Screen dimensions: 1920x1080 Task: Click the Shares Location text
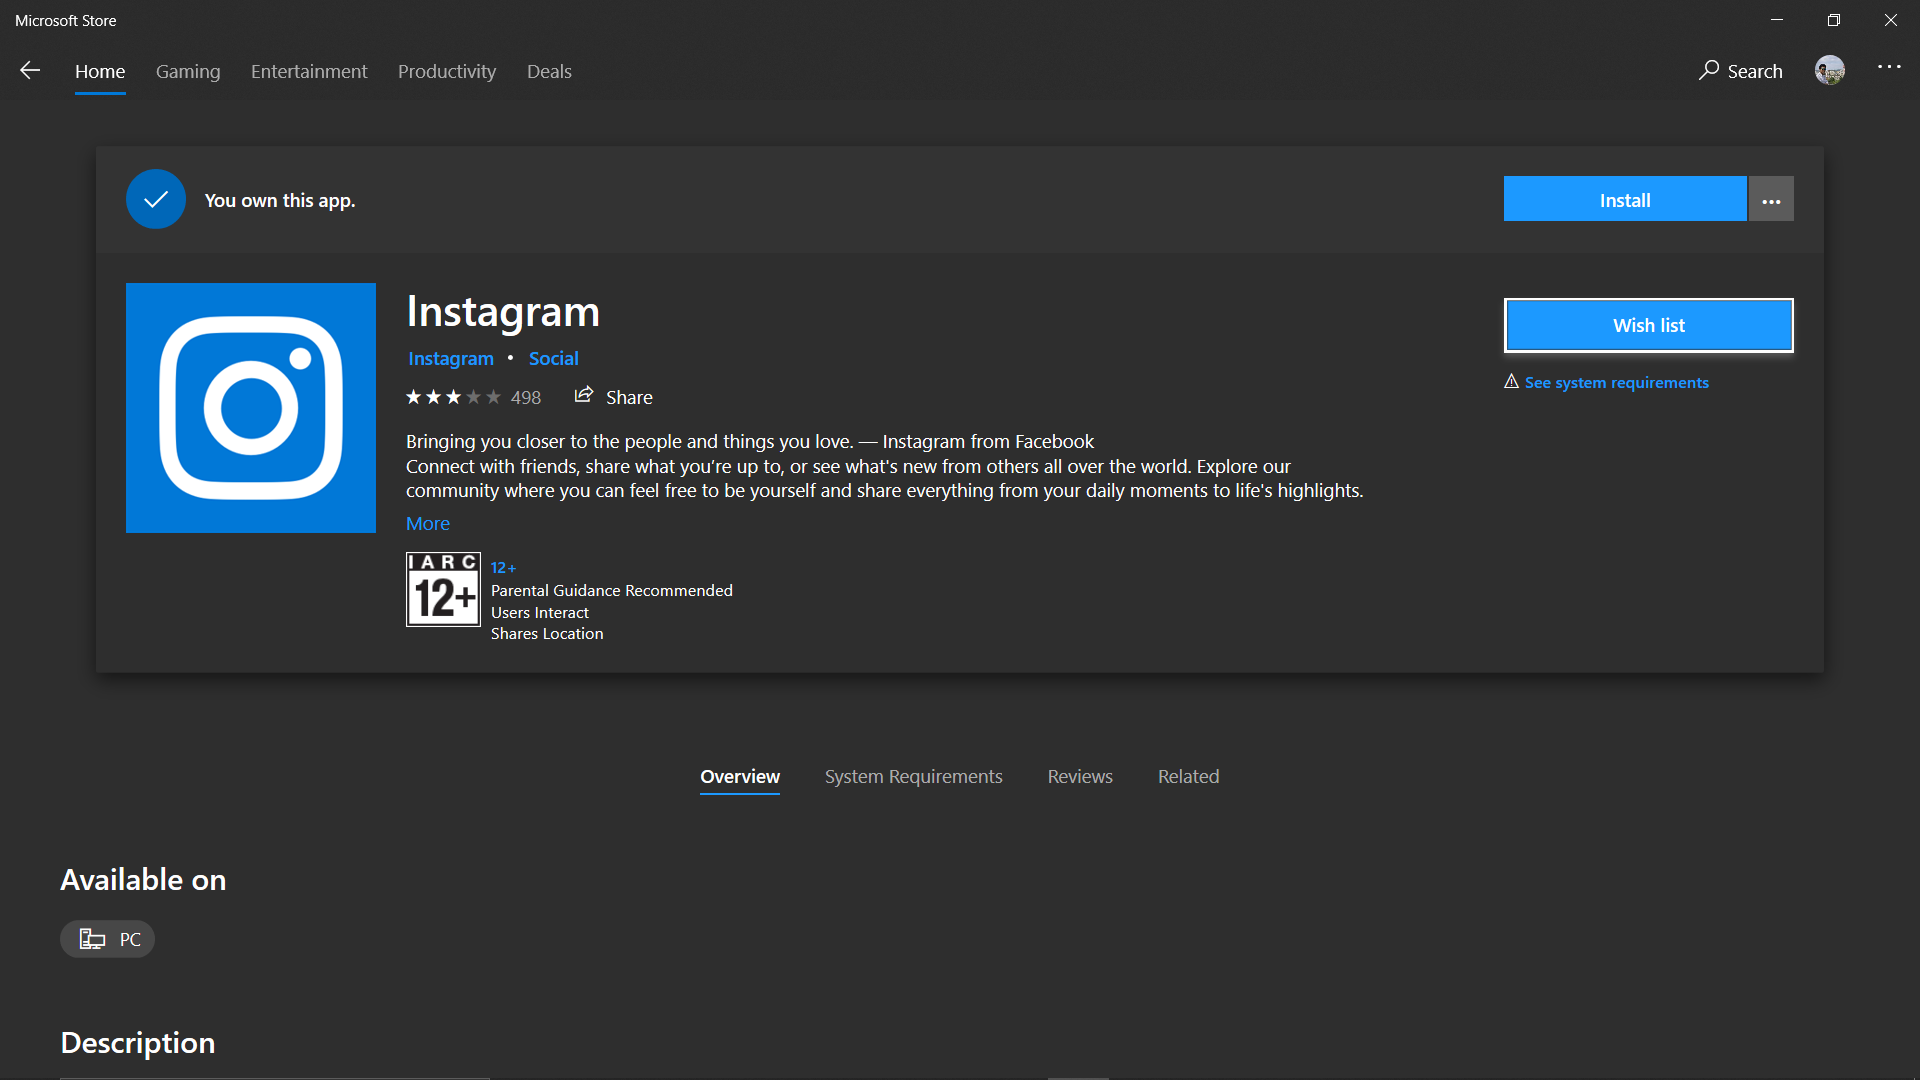[x=547, y=634]
